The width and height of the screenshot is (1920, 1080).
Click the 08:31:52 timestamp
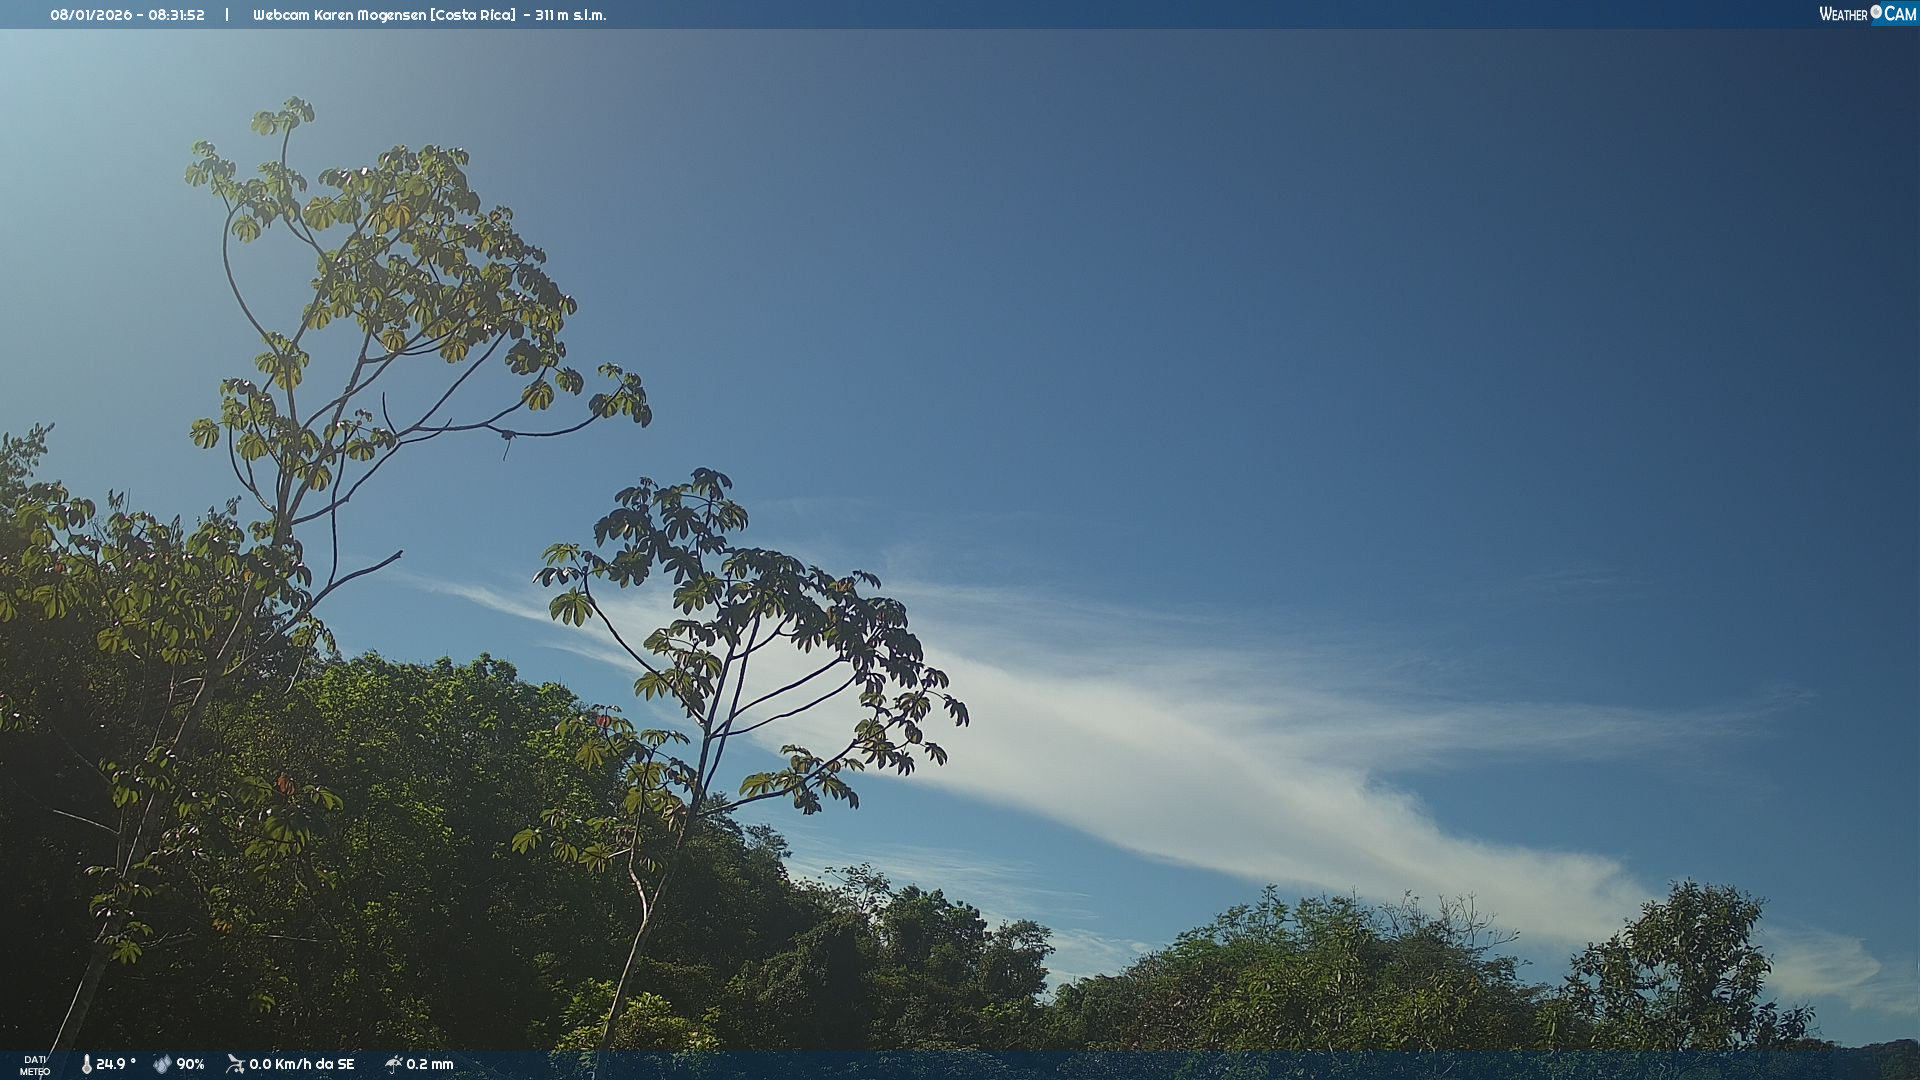click(x=176, y=15)
